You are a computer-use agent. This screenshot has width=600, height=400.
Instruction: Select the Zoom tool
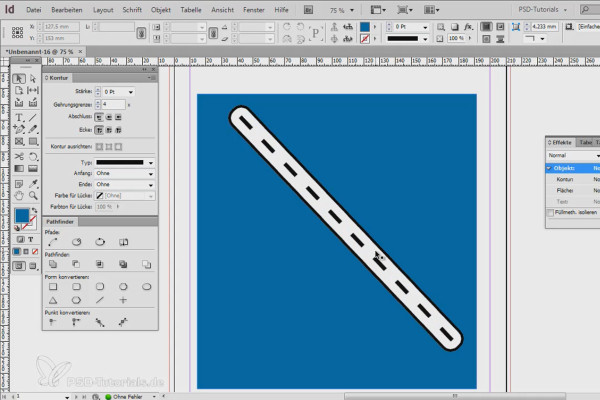[33, 196]
